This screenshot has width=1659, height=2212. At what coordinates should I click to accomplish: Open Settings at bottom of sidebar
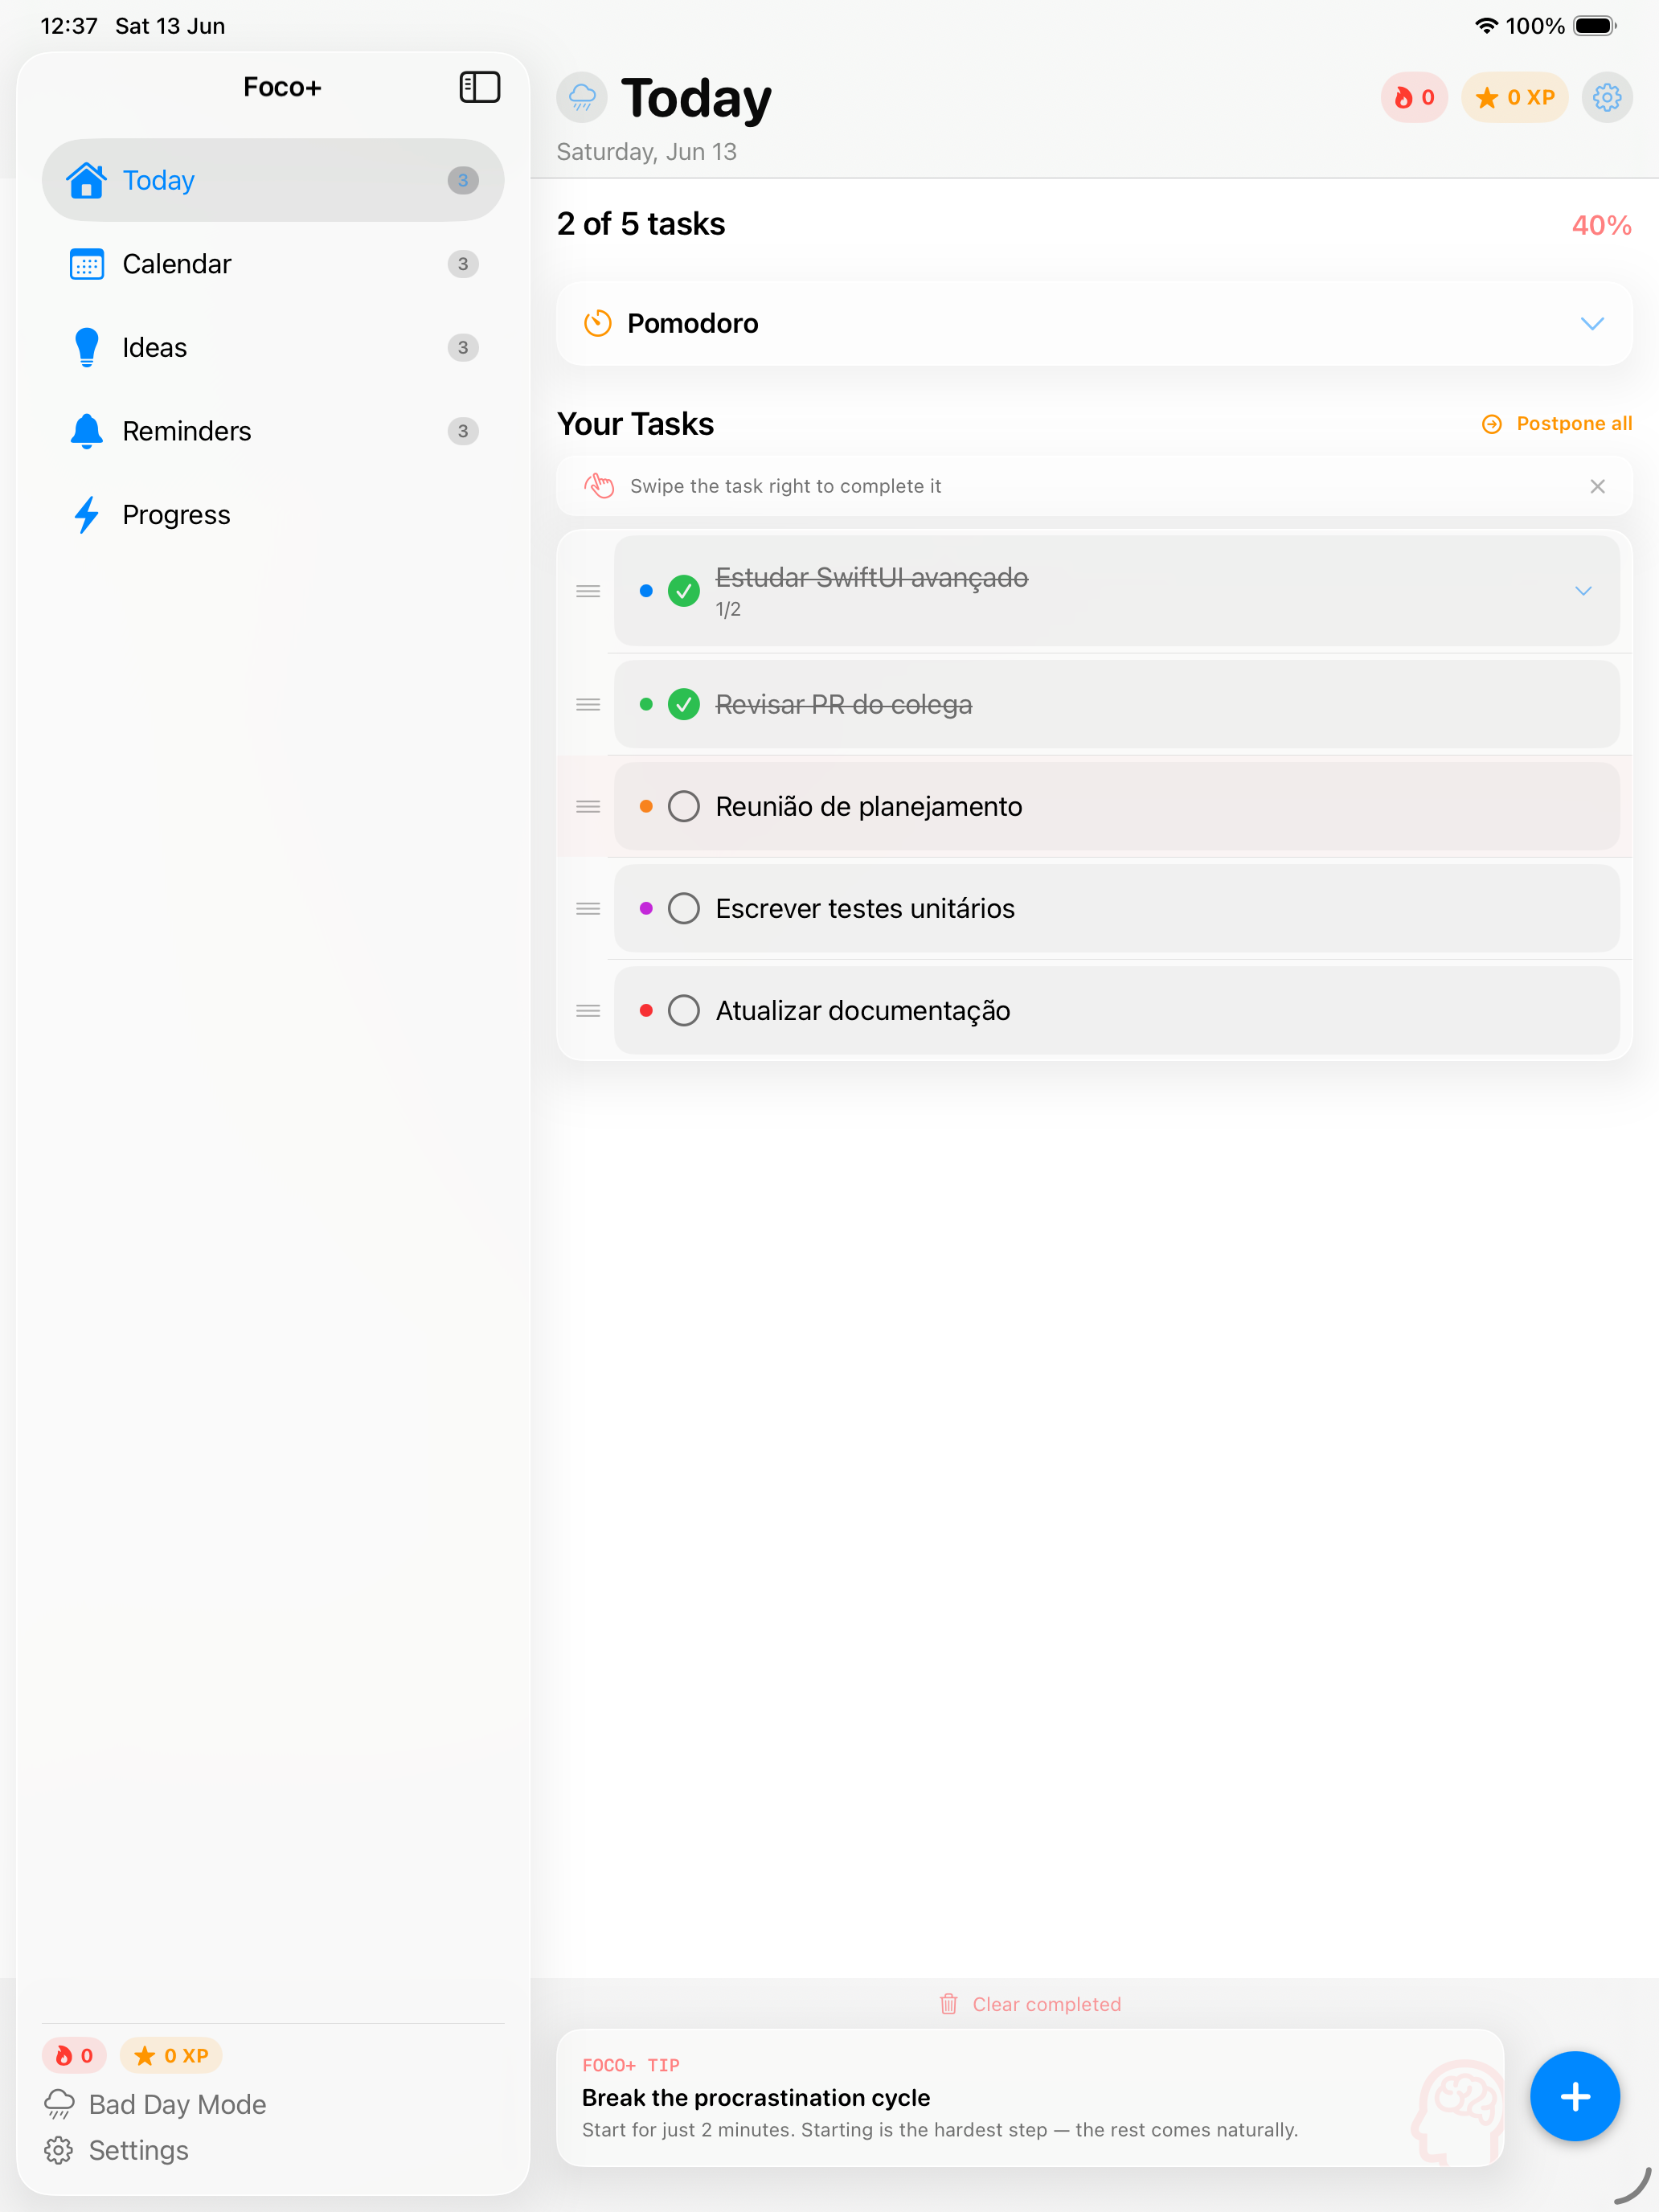(x=117, y=2150)
